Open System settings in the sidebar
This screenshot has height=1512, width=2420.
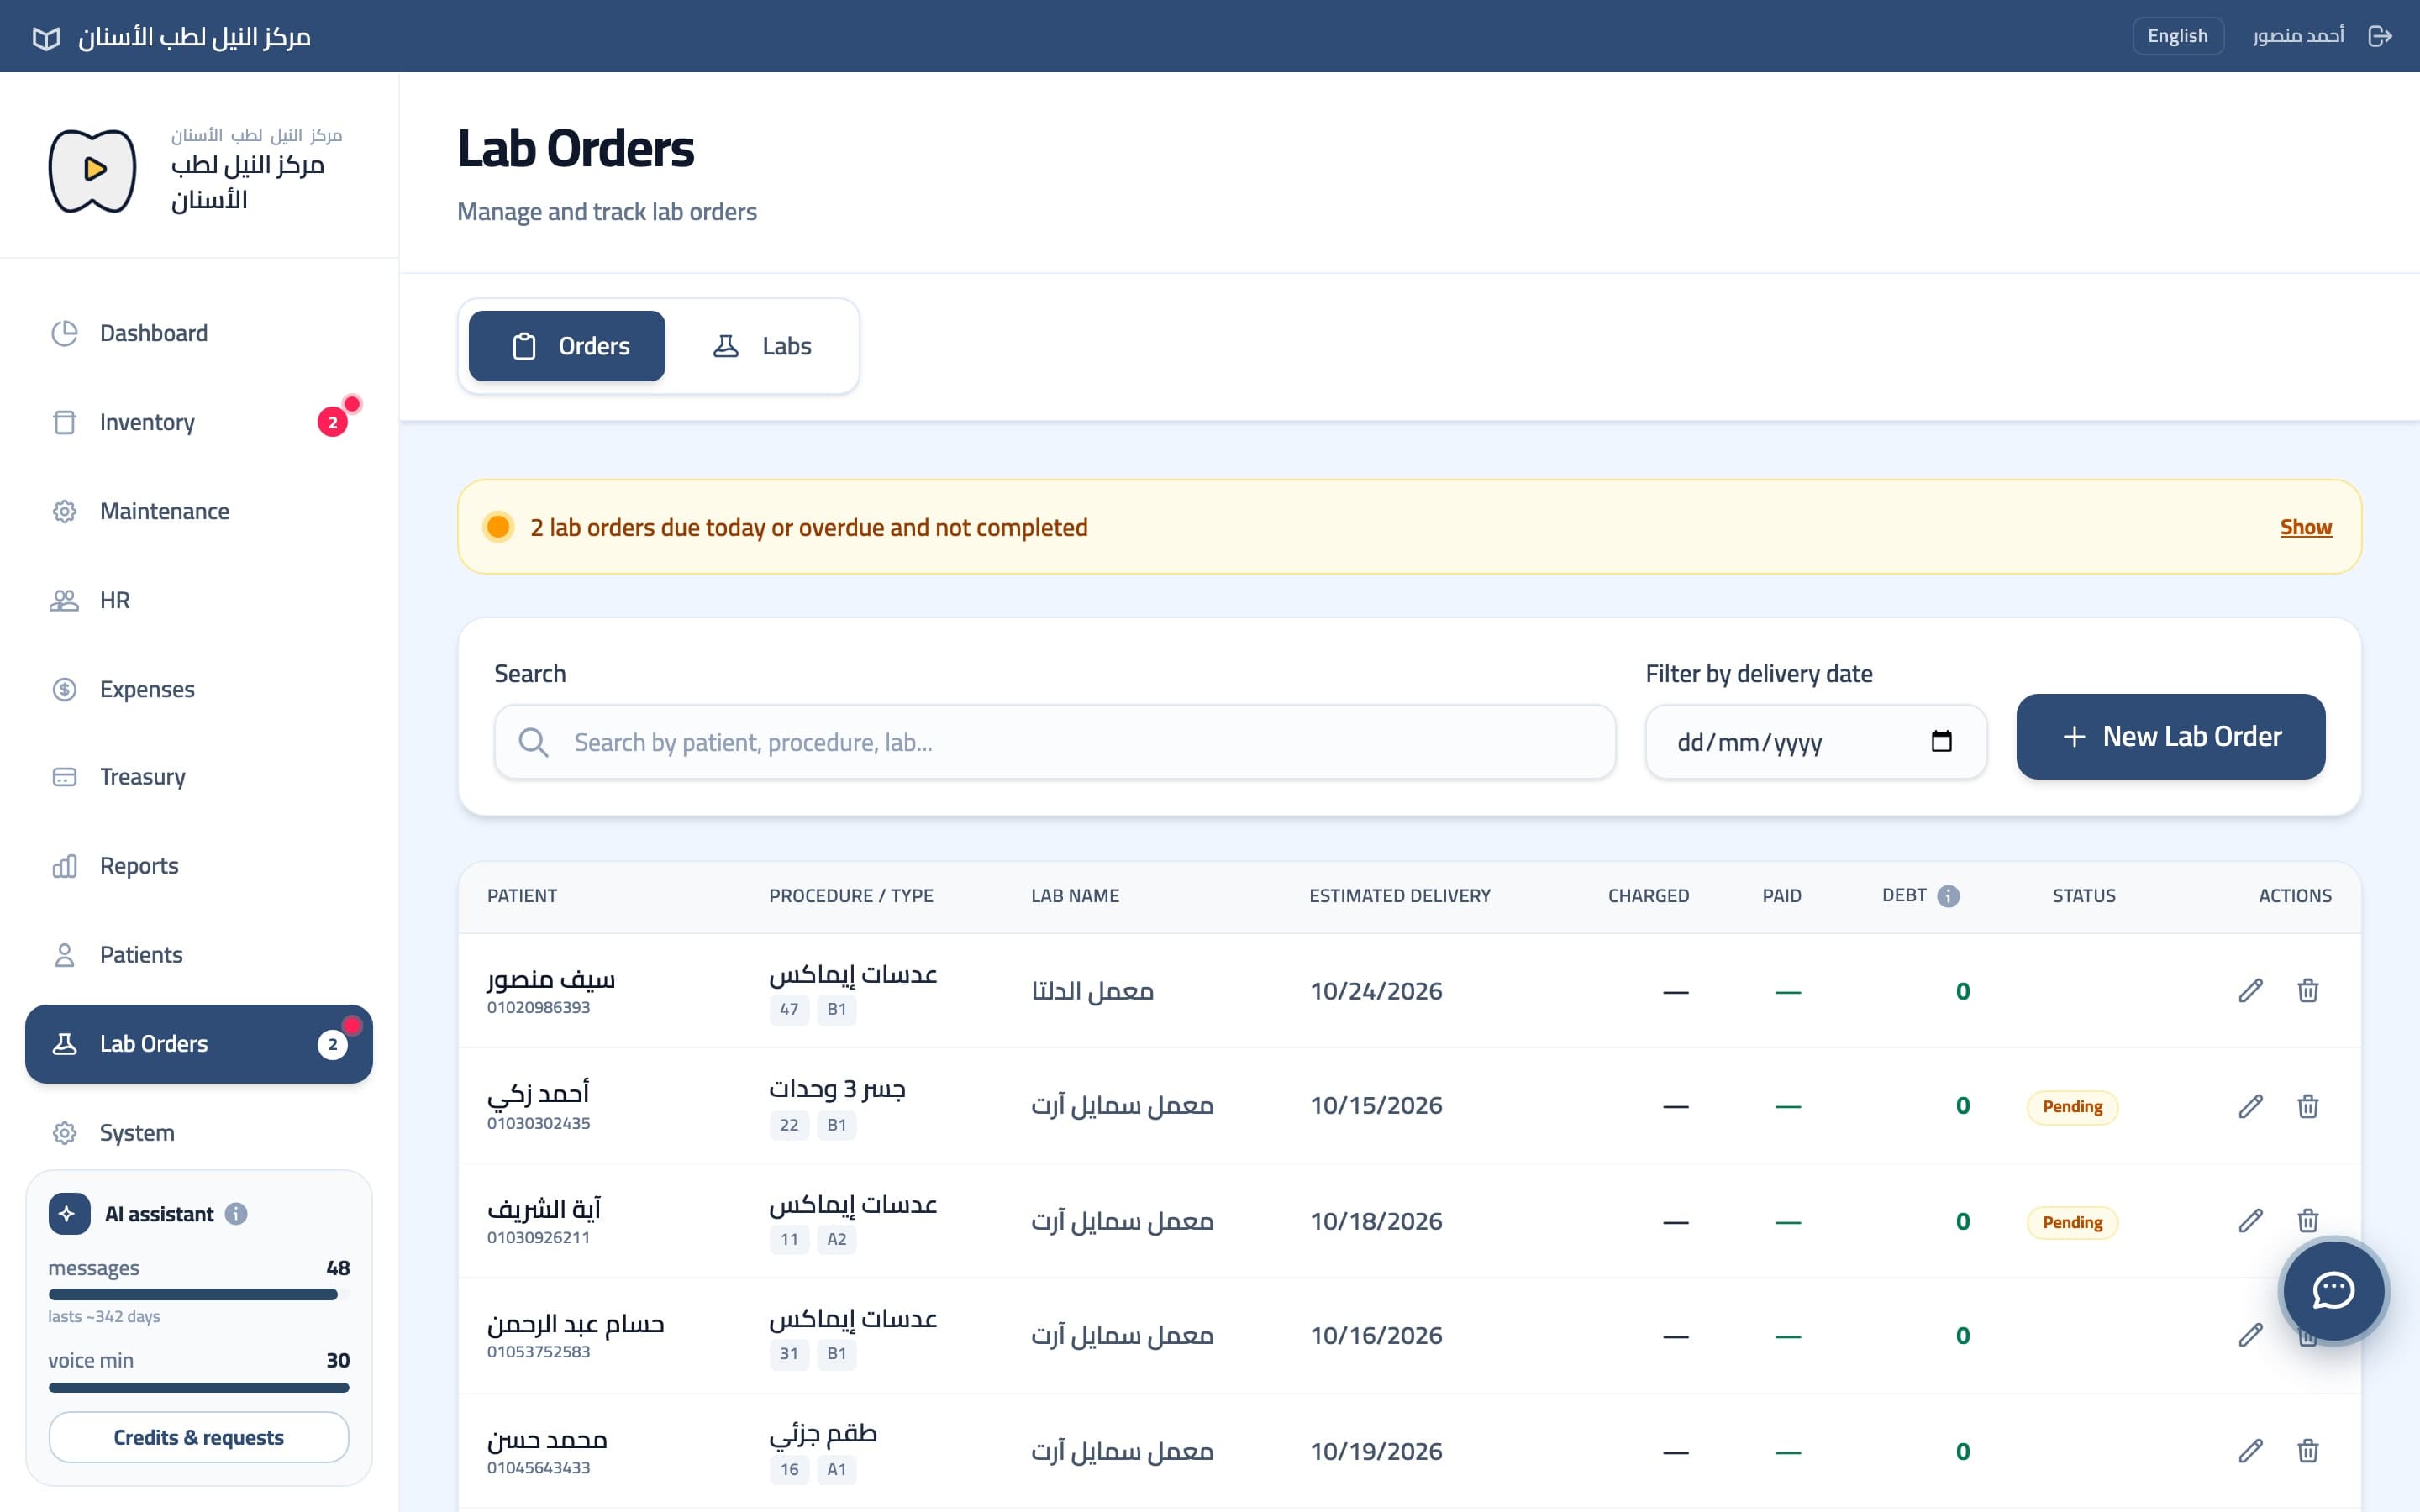click(x=199, y=1133)
